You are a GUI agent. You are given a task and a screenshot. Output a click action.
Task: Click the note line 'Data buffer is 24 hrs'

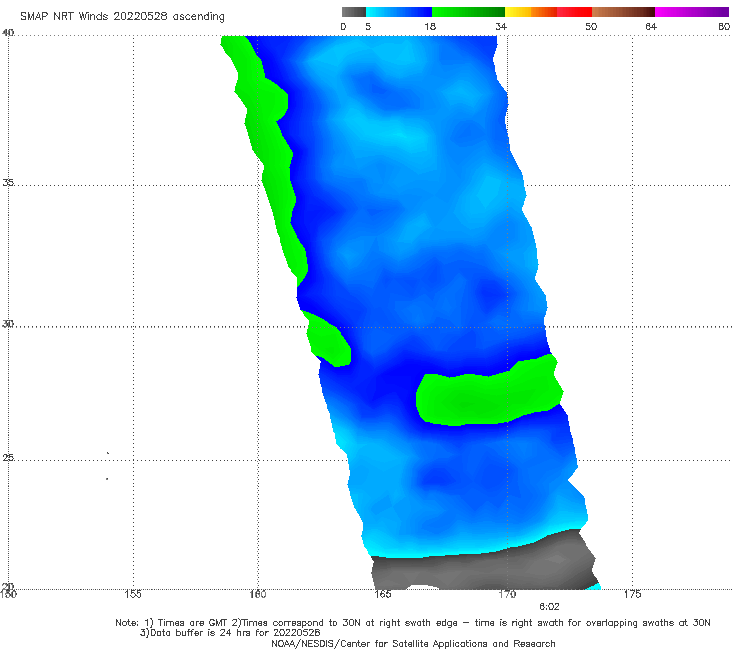(x=230, y=633)
